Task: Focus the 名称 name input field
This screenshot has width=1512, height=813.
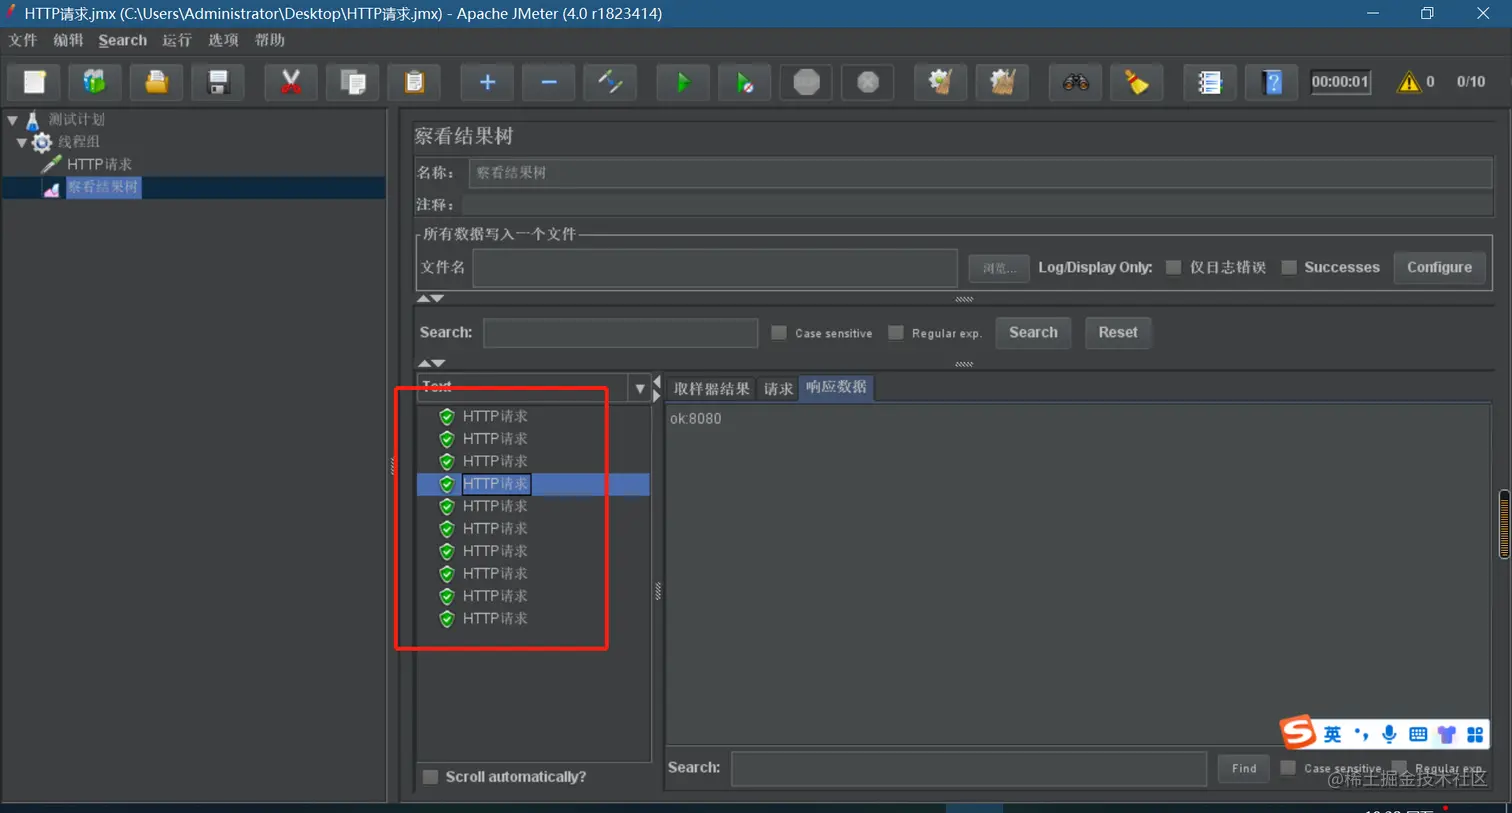Action: tap(980, 173)
